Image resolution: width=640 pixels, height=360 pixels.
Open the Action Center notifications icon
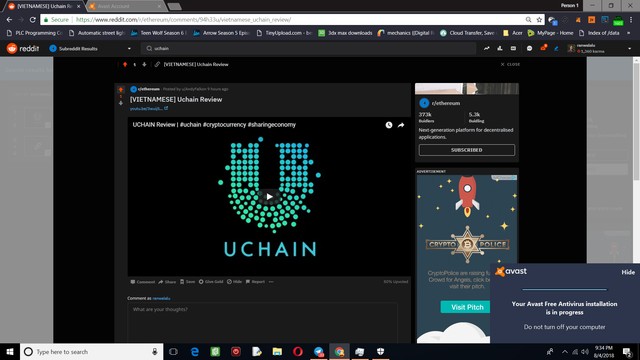pos(627,352)
